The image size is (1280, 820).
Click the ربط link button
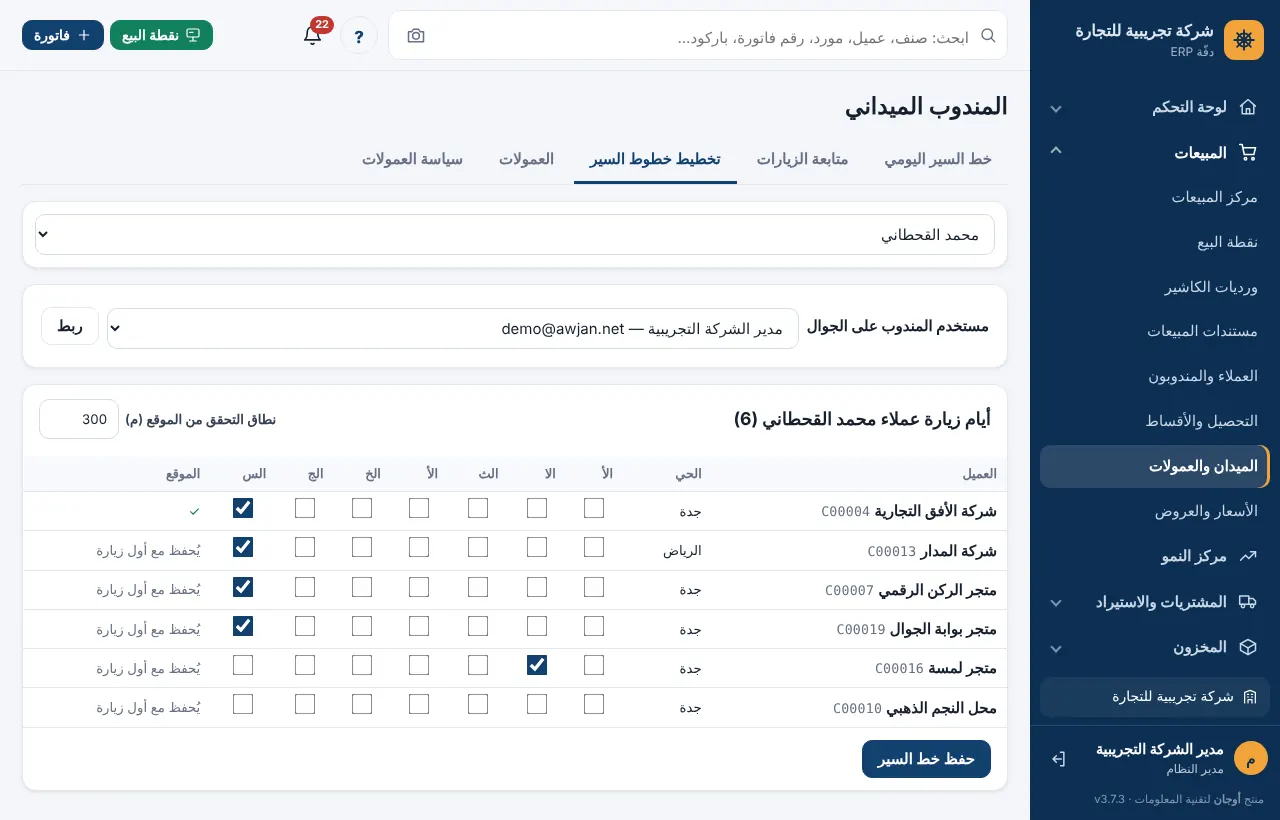[70, 326]
